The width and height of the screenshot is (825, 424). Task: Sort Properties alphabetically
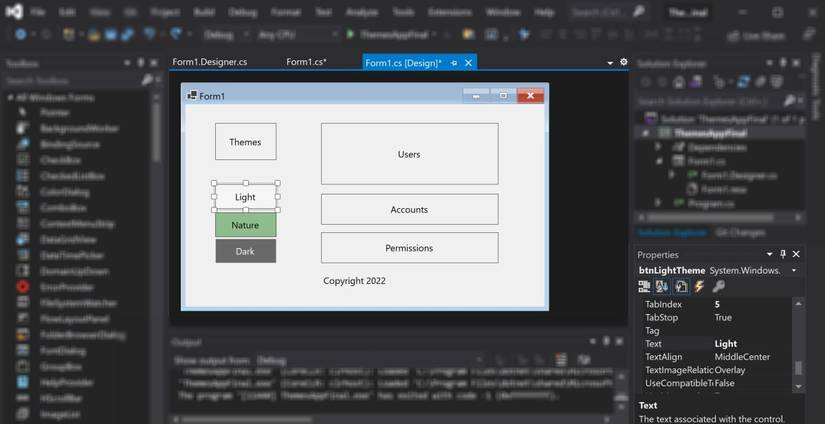coord(661,286)
